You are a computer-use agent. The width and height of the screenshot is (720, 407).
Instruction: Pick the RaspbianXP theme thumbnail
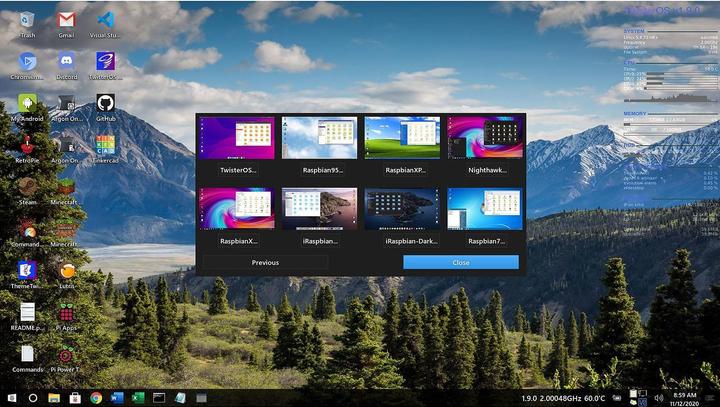click(402, 138)
